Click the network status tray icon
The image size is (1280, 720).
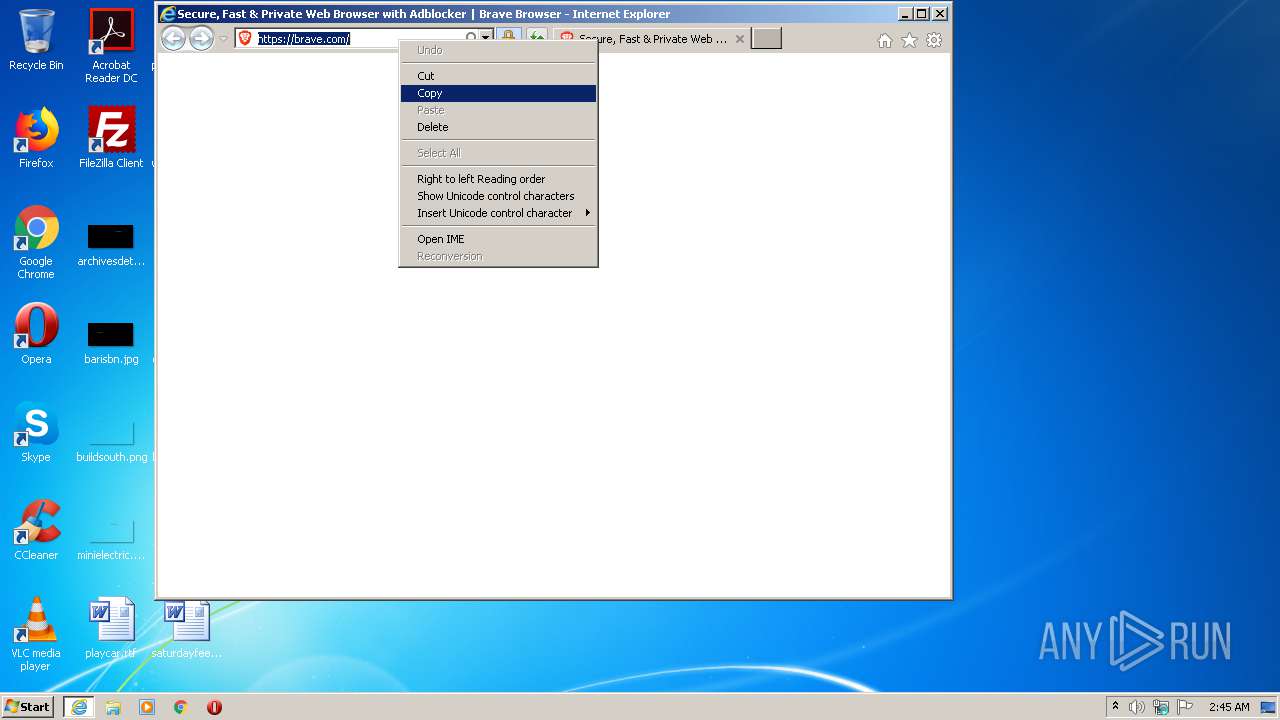1161,707
